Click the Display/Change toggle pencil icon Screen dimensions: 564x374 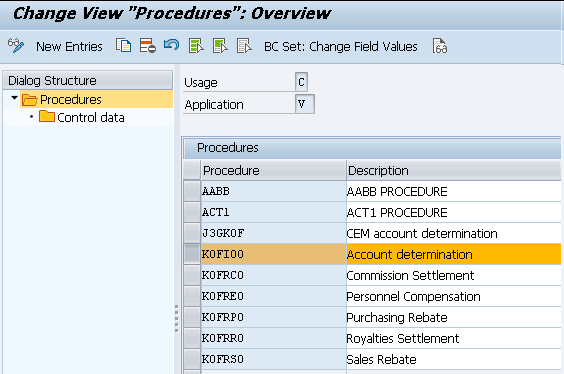tap(16, 46)
